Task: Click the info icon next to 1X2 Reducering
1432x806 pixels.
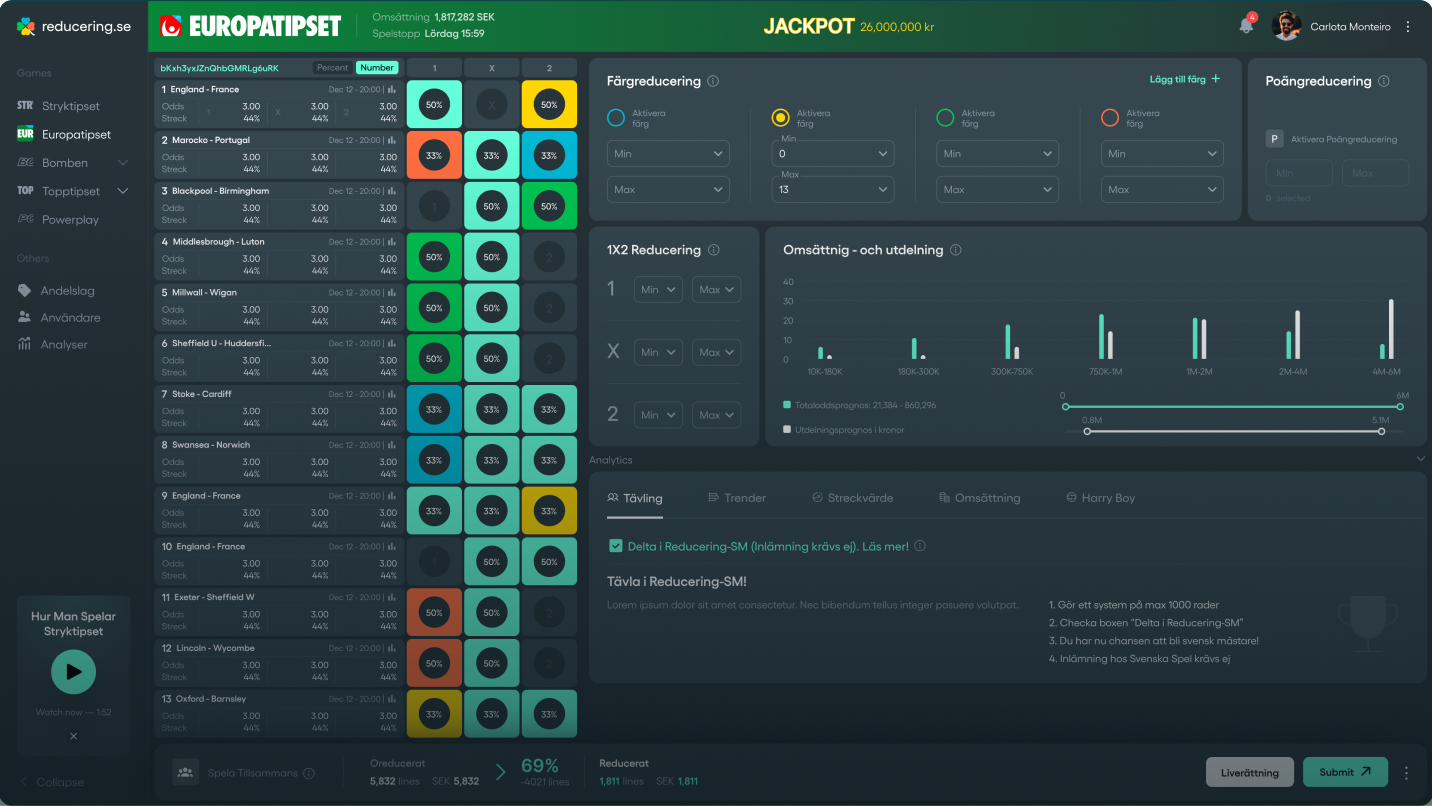Action: pos(712,250)
